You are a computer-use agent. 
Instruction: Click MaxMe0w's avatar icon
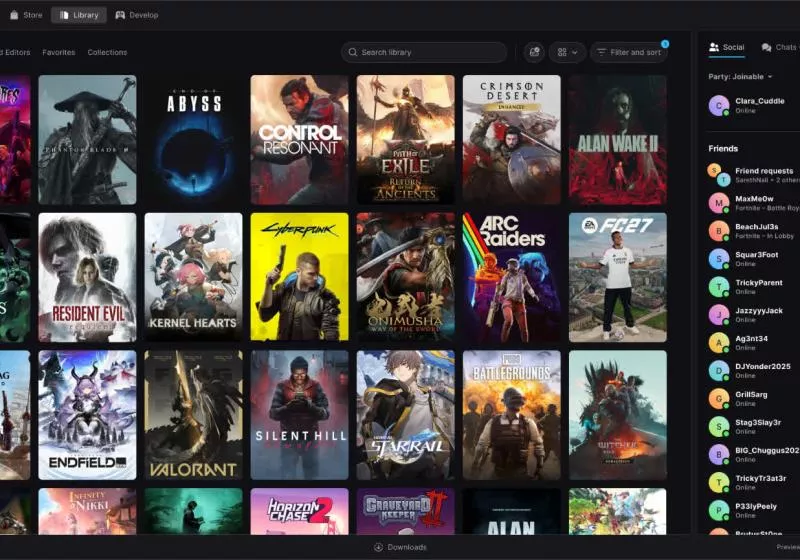click(x=719, y=203)
